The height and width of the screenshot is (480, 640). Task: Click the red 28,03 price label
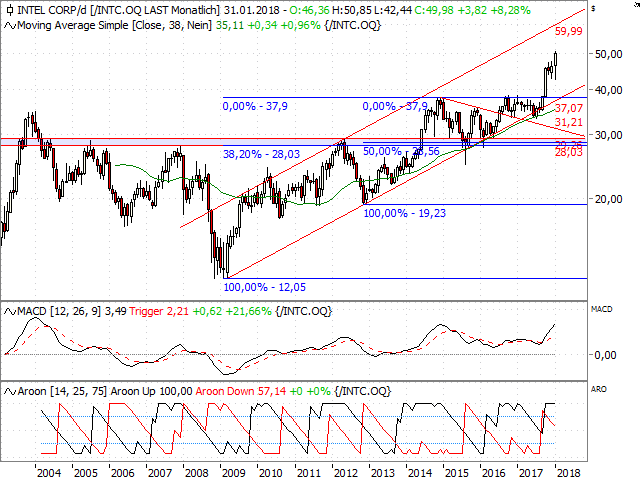pos(569,153)
